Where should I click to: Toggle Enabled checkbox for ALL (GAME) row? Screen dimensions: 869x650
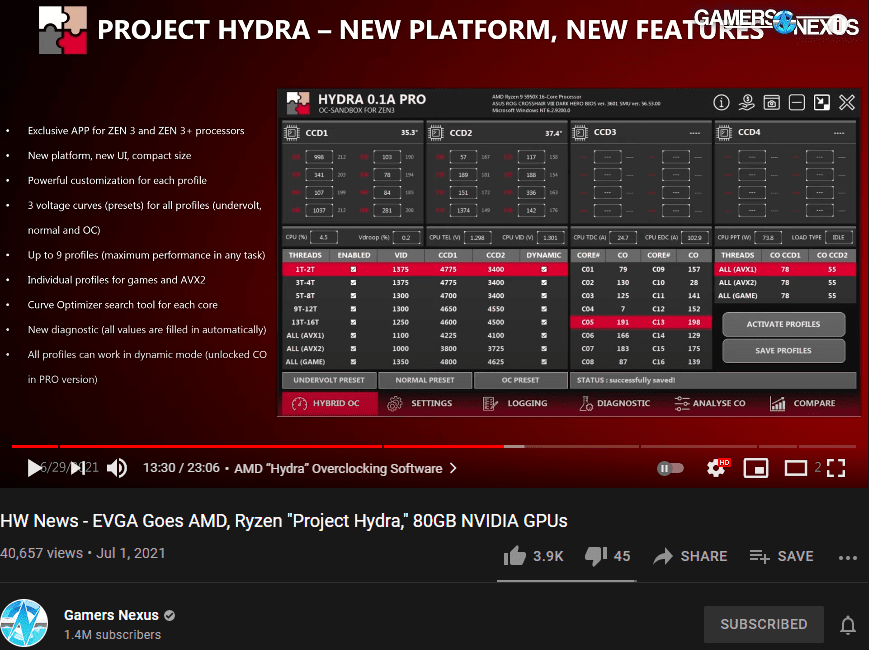[x=354, y=362]
